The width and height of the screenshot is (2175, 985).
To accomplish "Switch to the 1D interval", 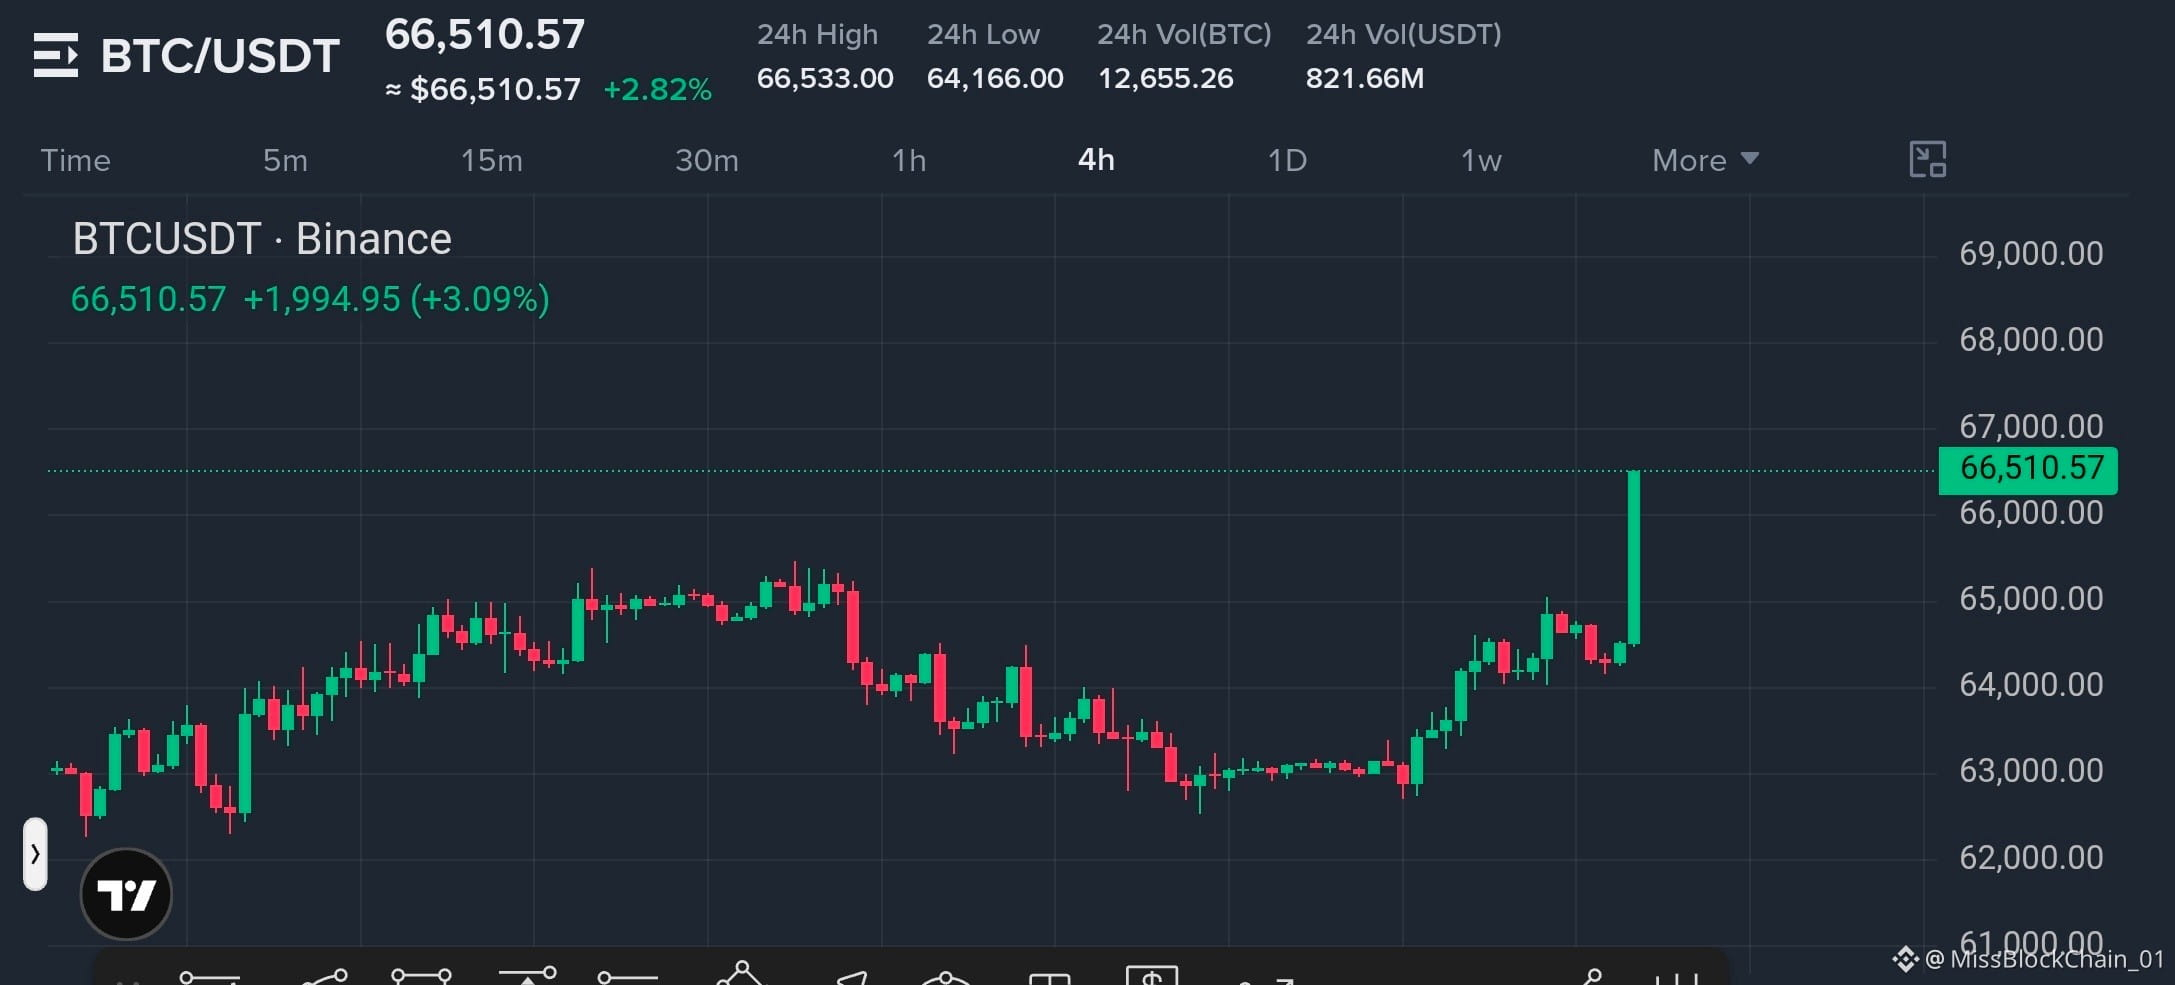I will click(x=1287, y=160).
